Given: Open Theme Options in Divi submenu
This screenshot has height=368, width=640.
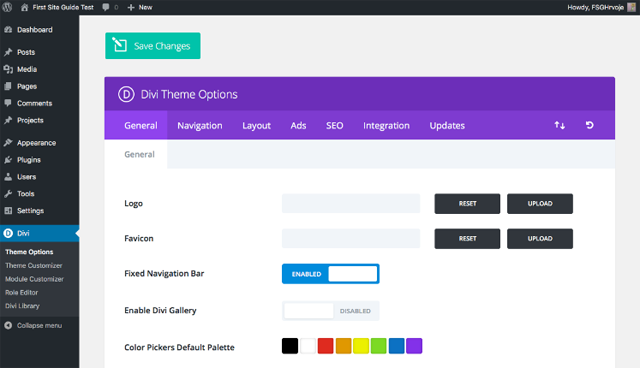Looking at the screenshot, I should point(29,252).
